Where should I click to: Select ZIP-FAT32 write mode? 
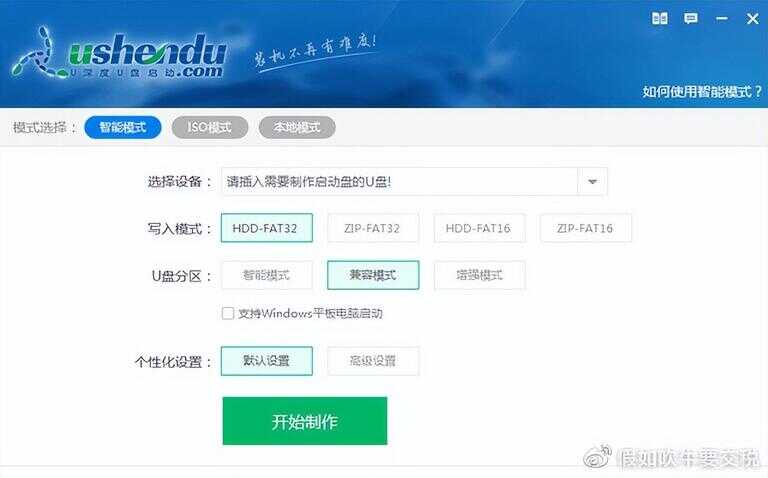(373, 228)
